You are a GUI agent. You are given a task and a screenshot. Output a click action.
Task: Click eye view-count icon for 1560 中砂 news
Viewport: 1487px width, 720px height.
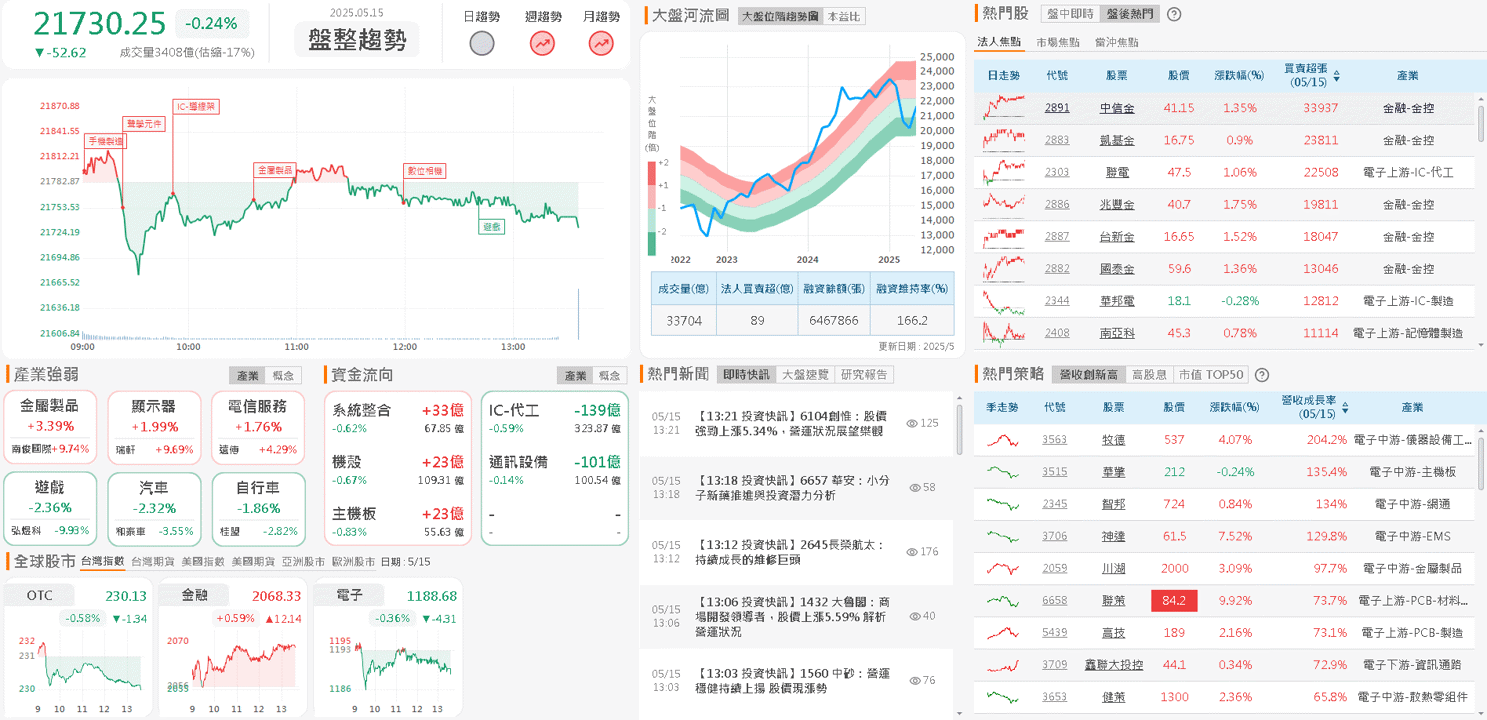tap(915, 680)
